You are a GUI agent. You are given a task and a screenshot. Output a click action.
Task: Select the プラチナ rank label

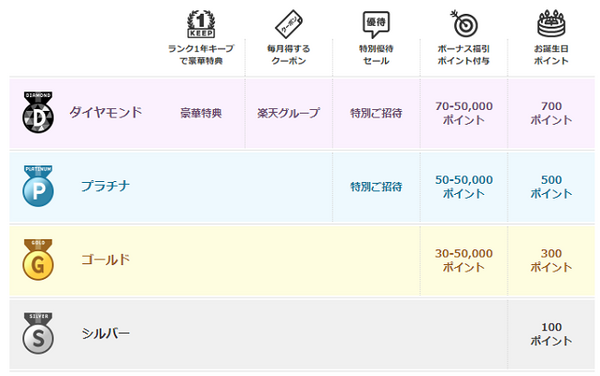click(106, 186)
